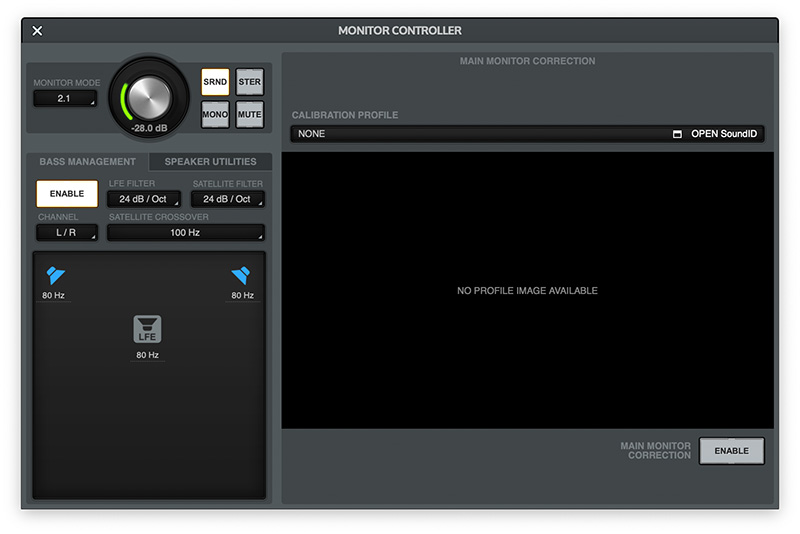The height and width of the screenshot is (534, 800).
Task: Toggle the MONO monitoring button
Action: pos(215,114)
